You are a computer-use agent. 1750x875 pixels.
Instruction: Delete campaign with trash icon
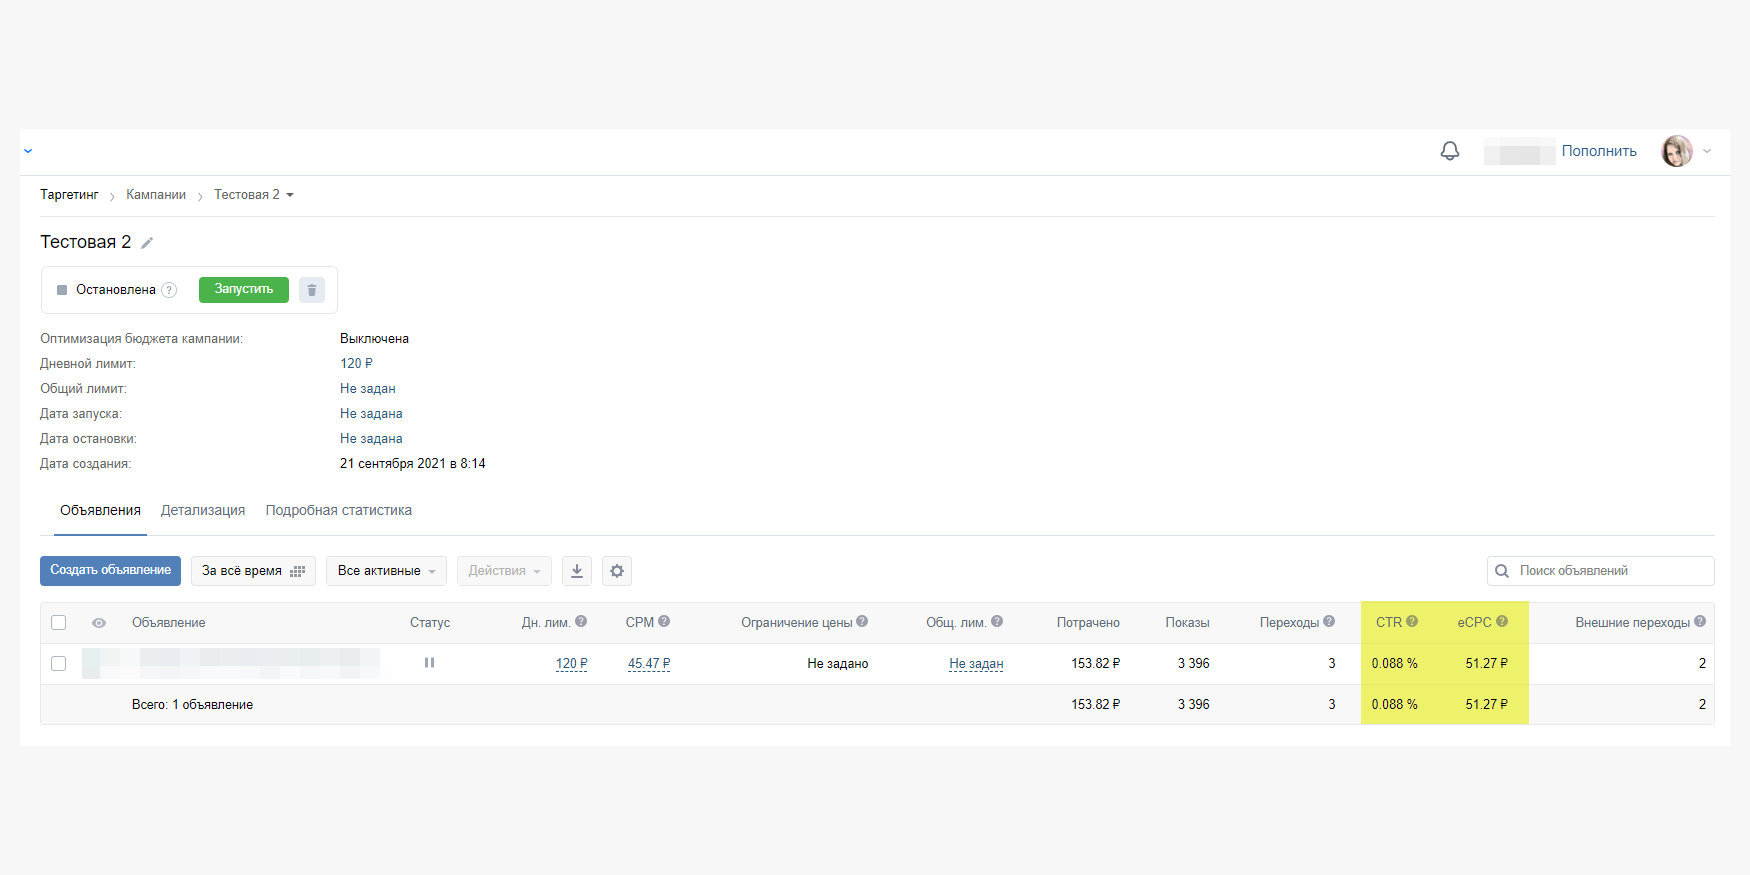pyautogui.click(x=312, y=290)
